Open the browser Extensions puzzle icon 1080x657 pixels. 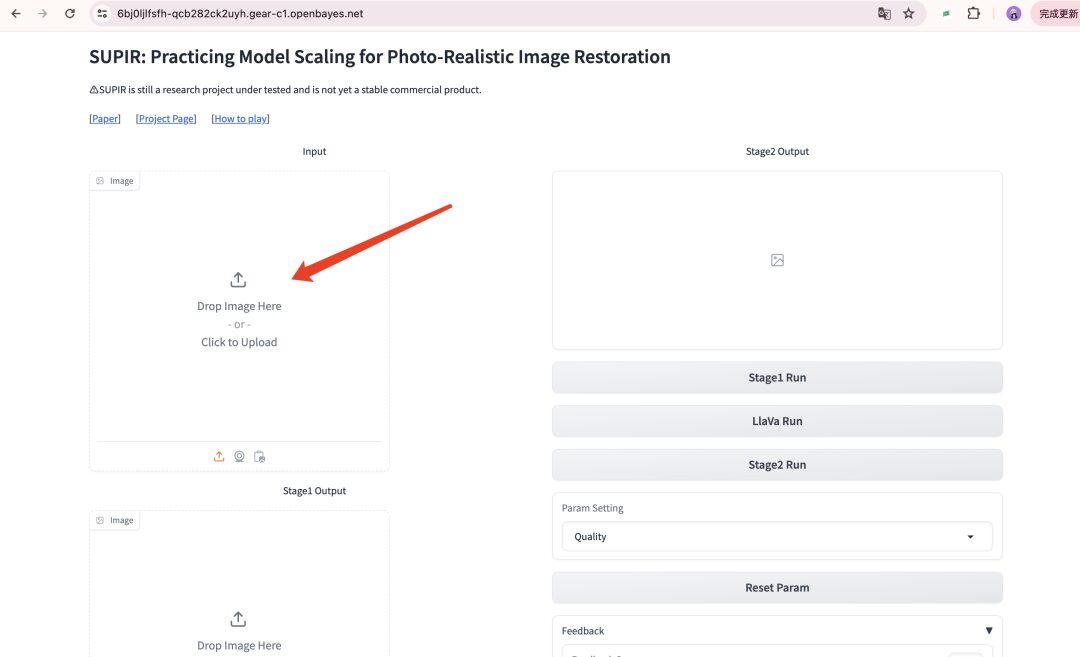pyautogui.click(x=973, y=14)
